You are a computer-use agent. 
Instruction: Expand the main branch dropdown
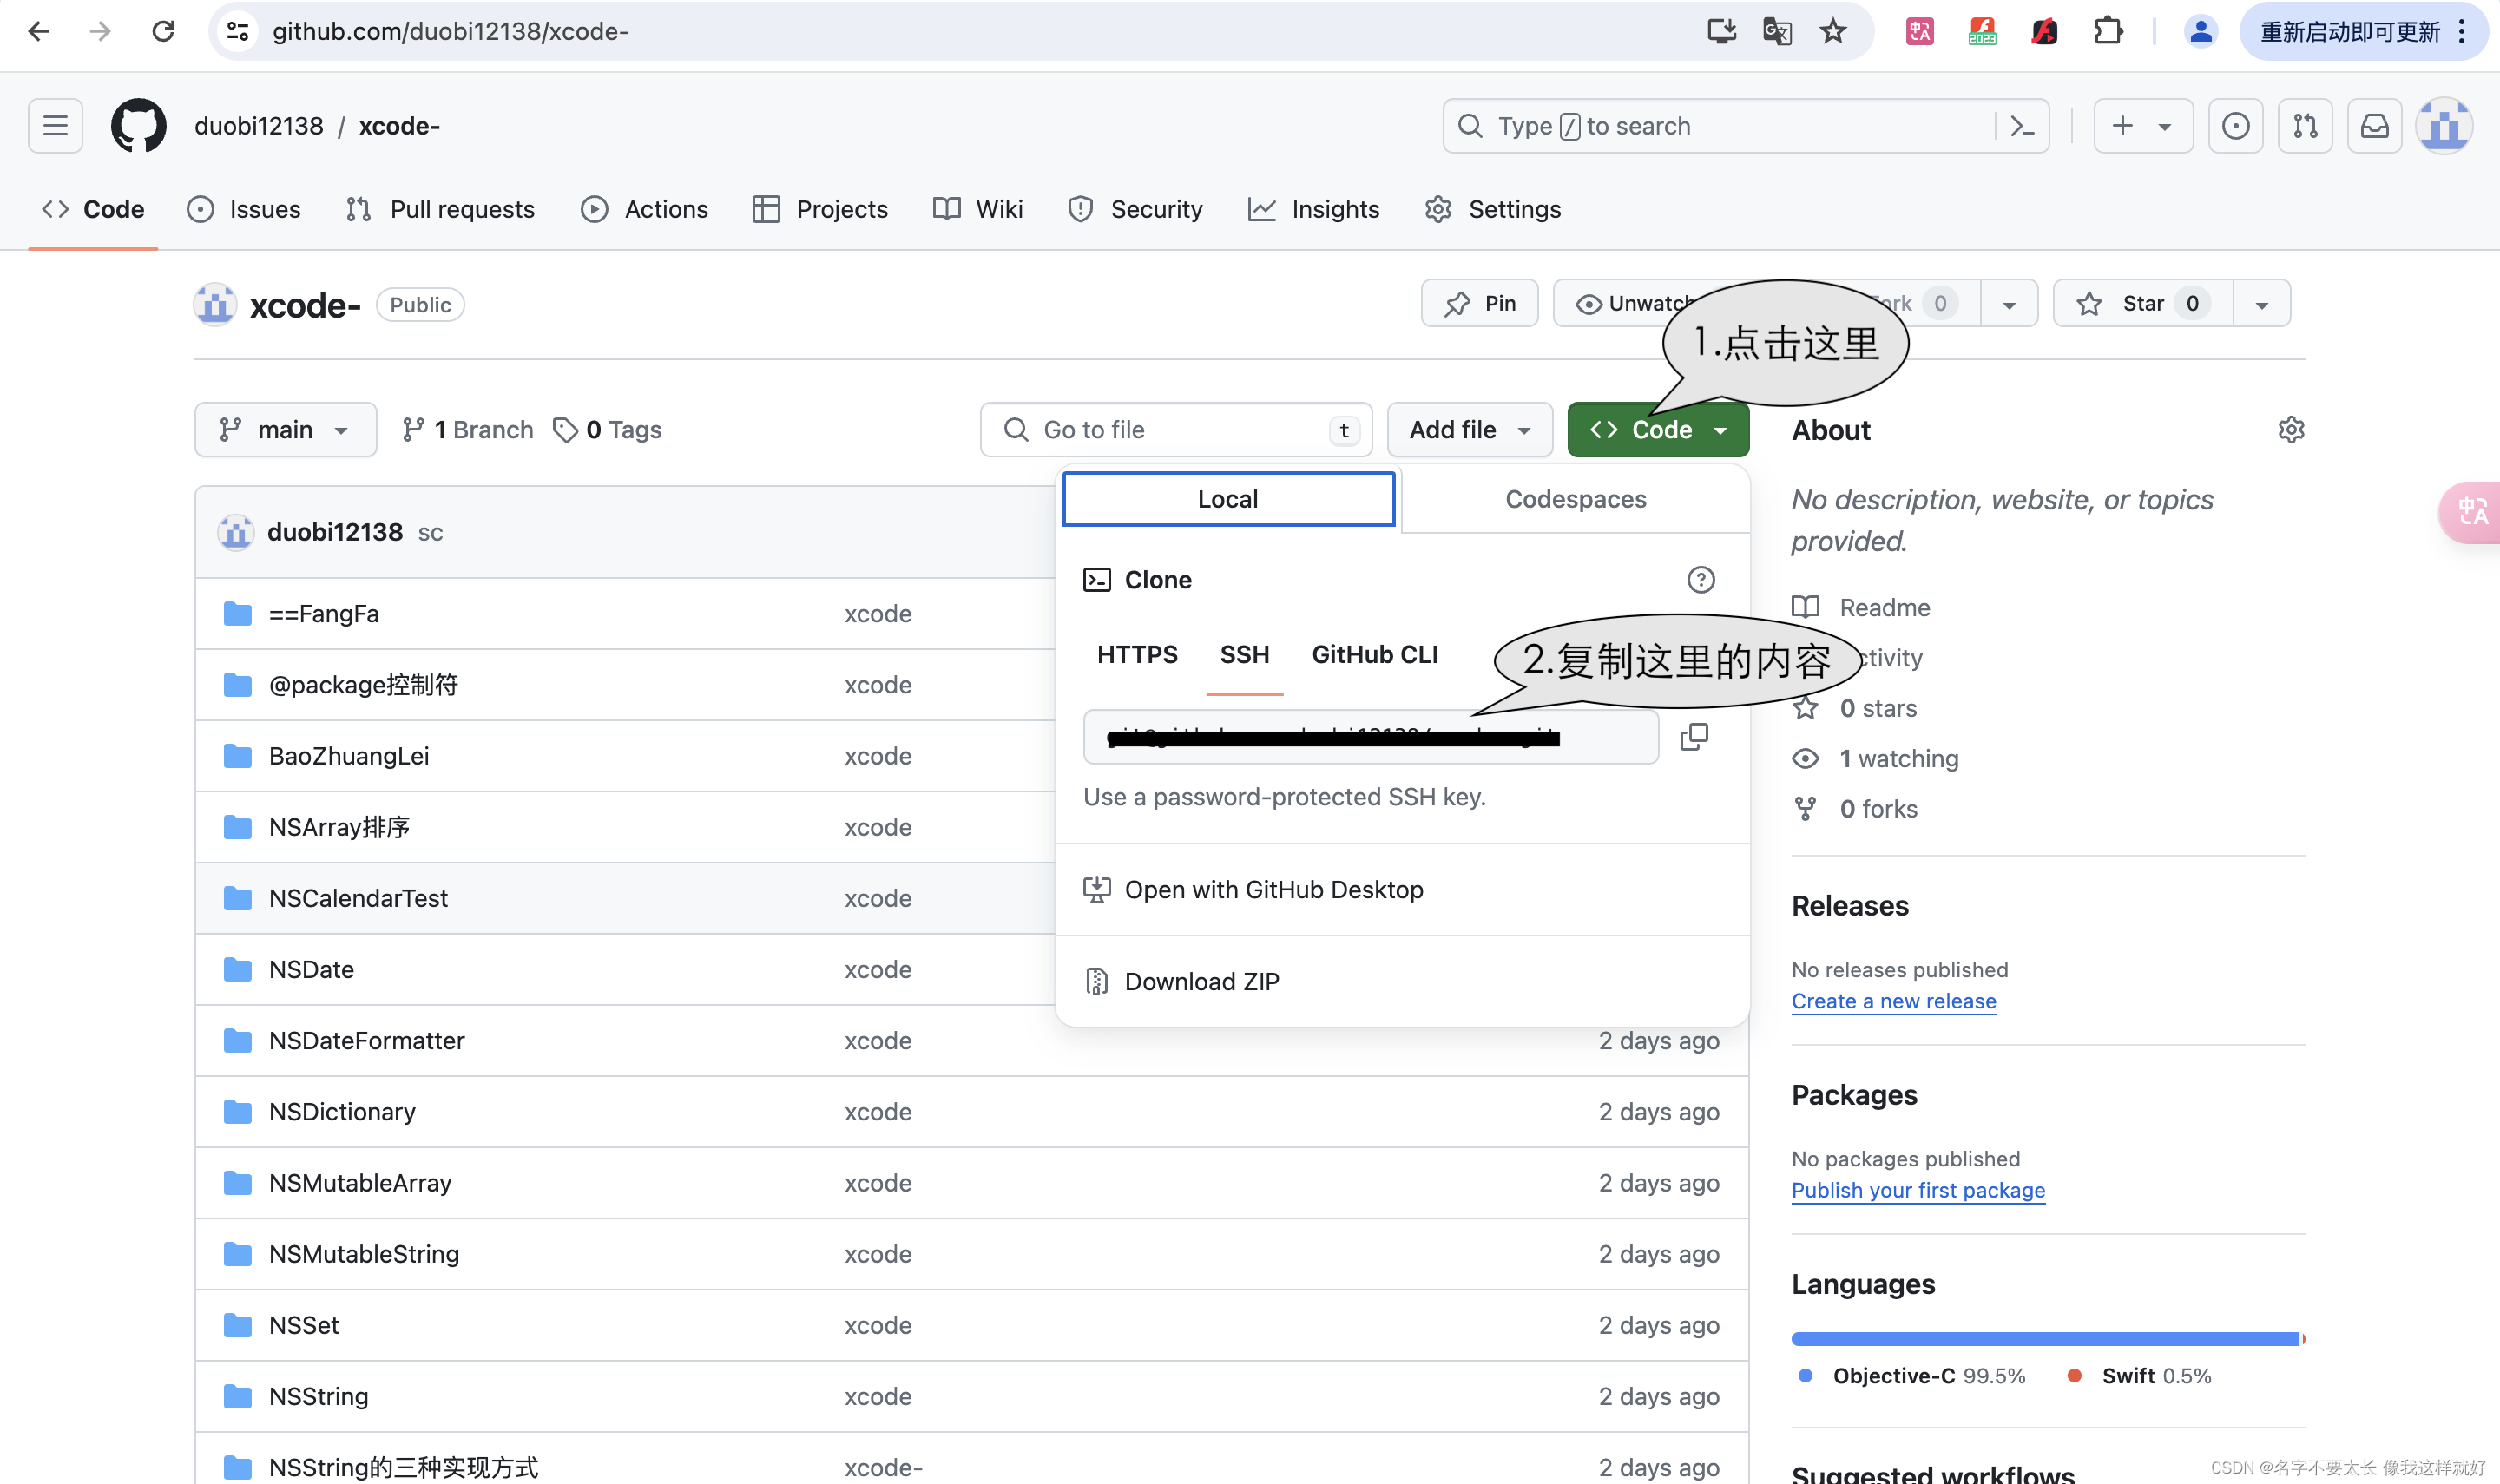[x=285, y=430]
